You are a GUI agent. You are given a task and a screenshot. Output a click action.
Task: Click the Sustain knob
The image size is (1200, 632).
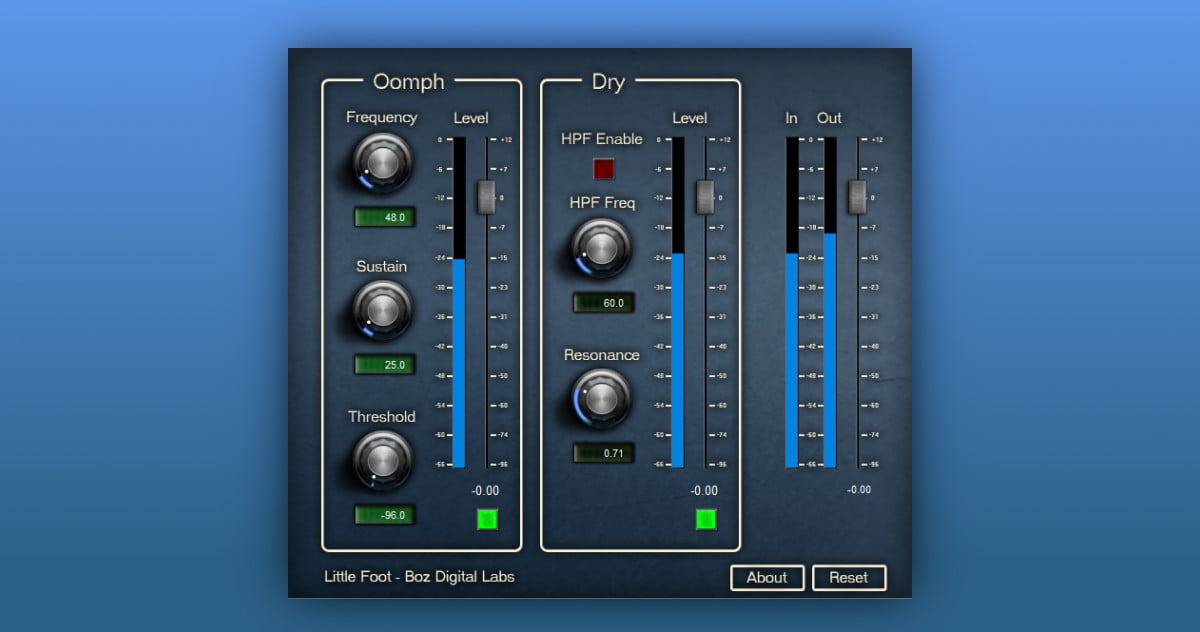[382, 309]
